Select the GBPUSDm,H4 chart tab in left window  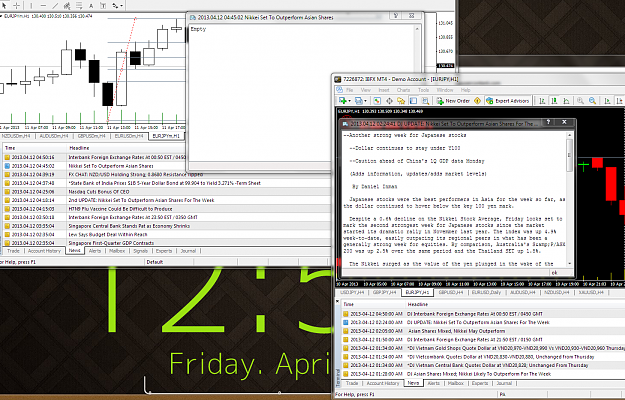(x=92, y=136)
